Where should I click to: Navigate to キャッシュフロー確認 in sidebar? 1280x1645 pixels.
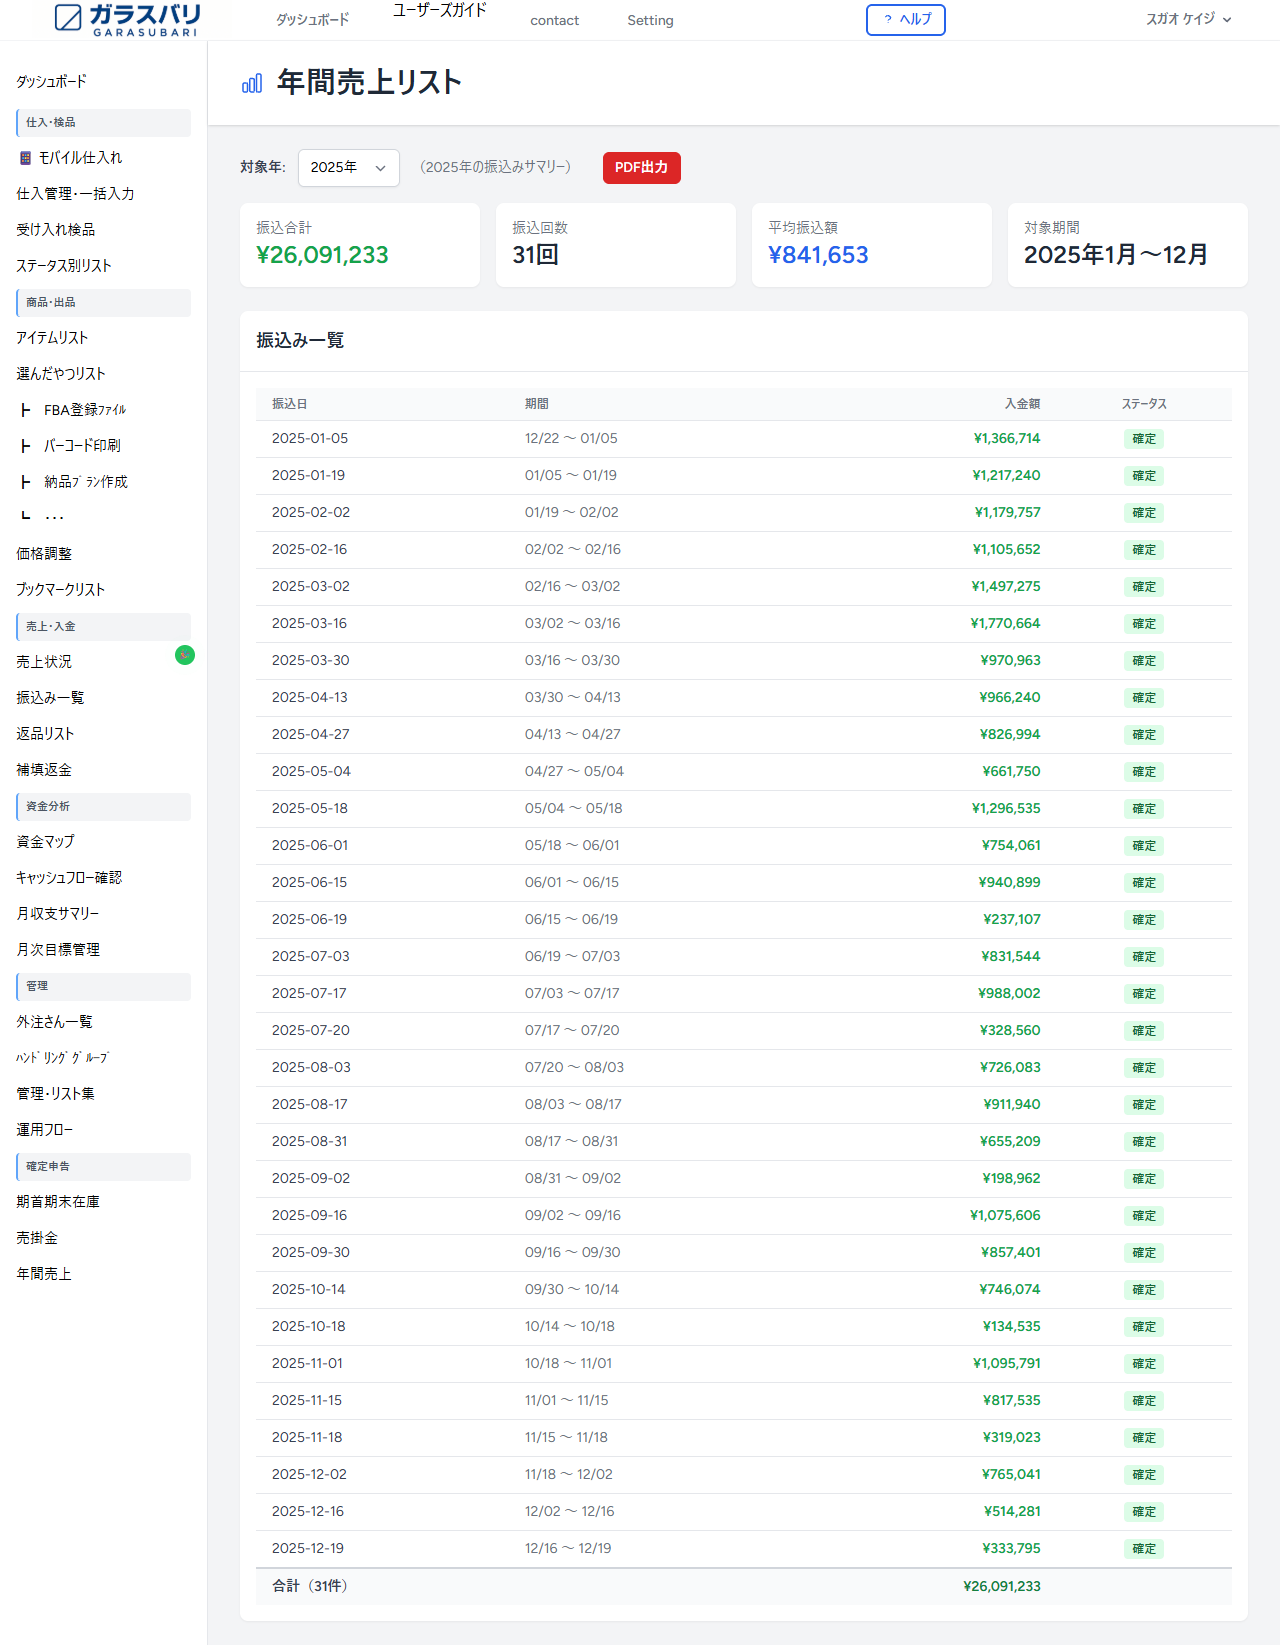(68, 878)
